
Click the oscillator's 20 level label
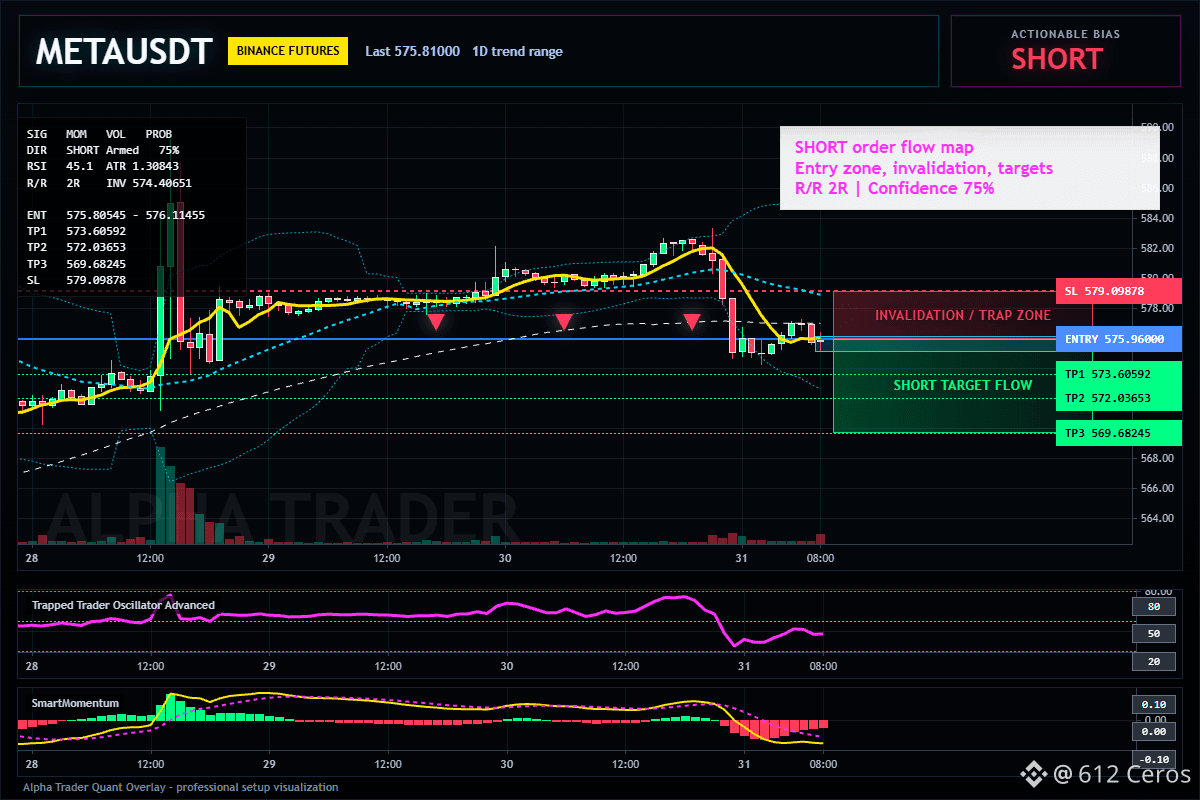[x=1153, y=662]
